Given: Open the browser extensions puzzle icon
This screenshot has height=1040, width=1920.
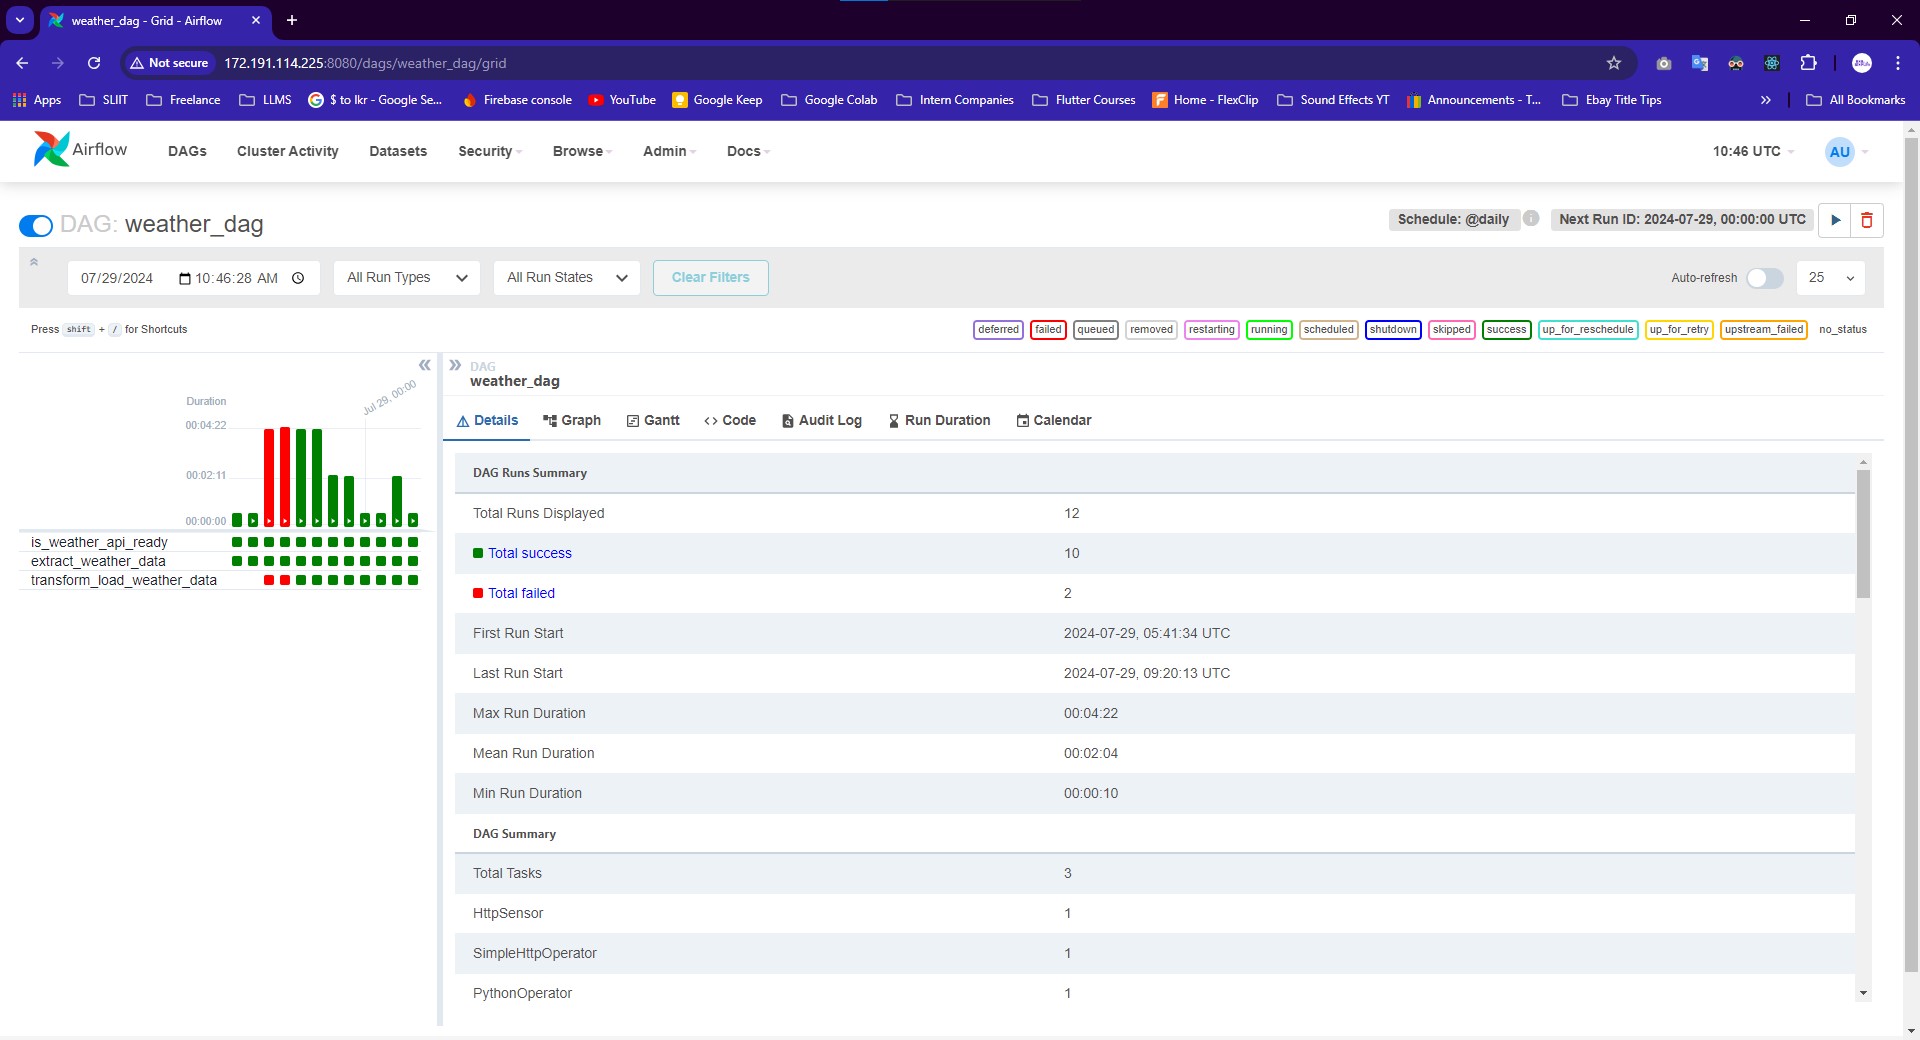Looking at the screenshot, I should pos(1808,63).
